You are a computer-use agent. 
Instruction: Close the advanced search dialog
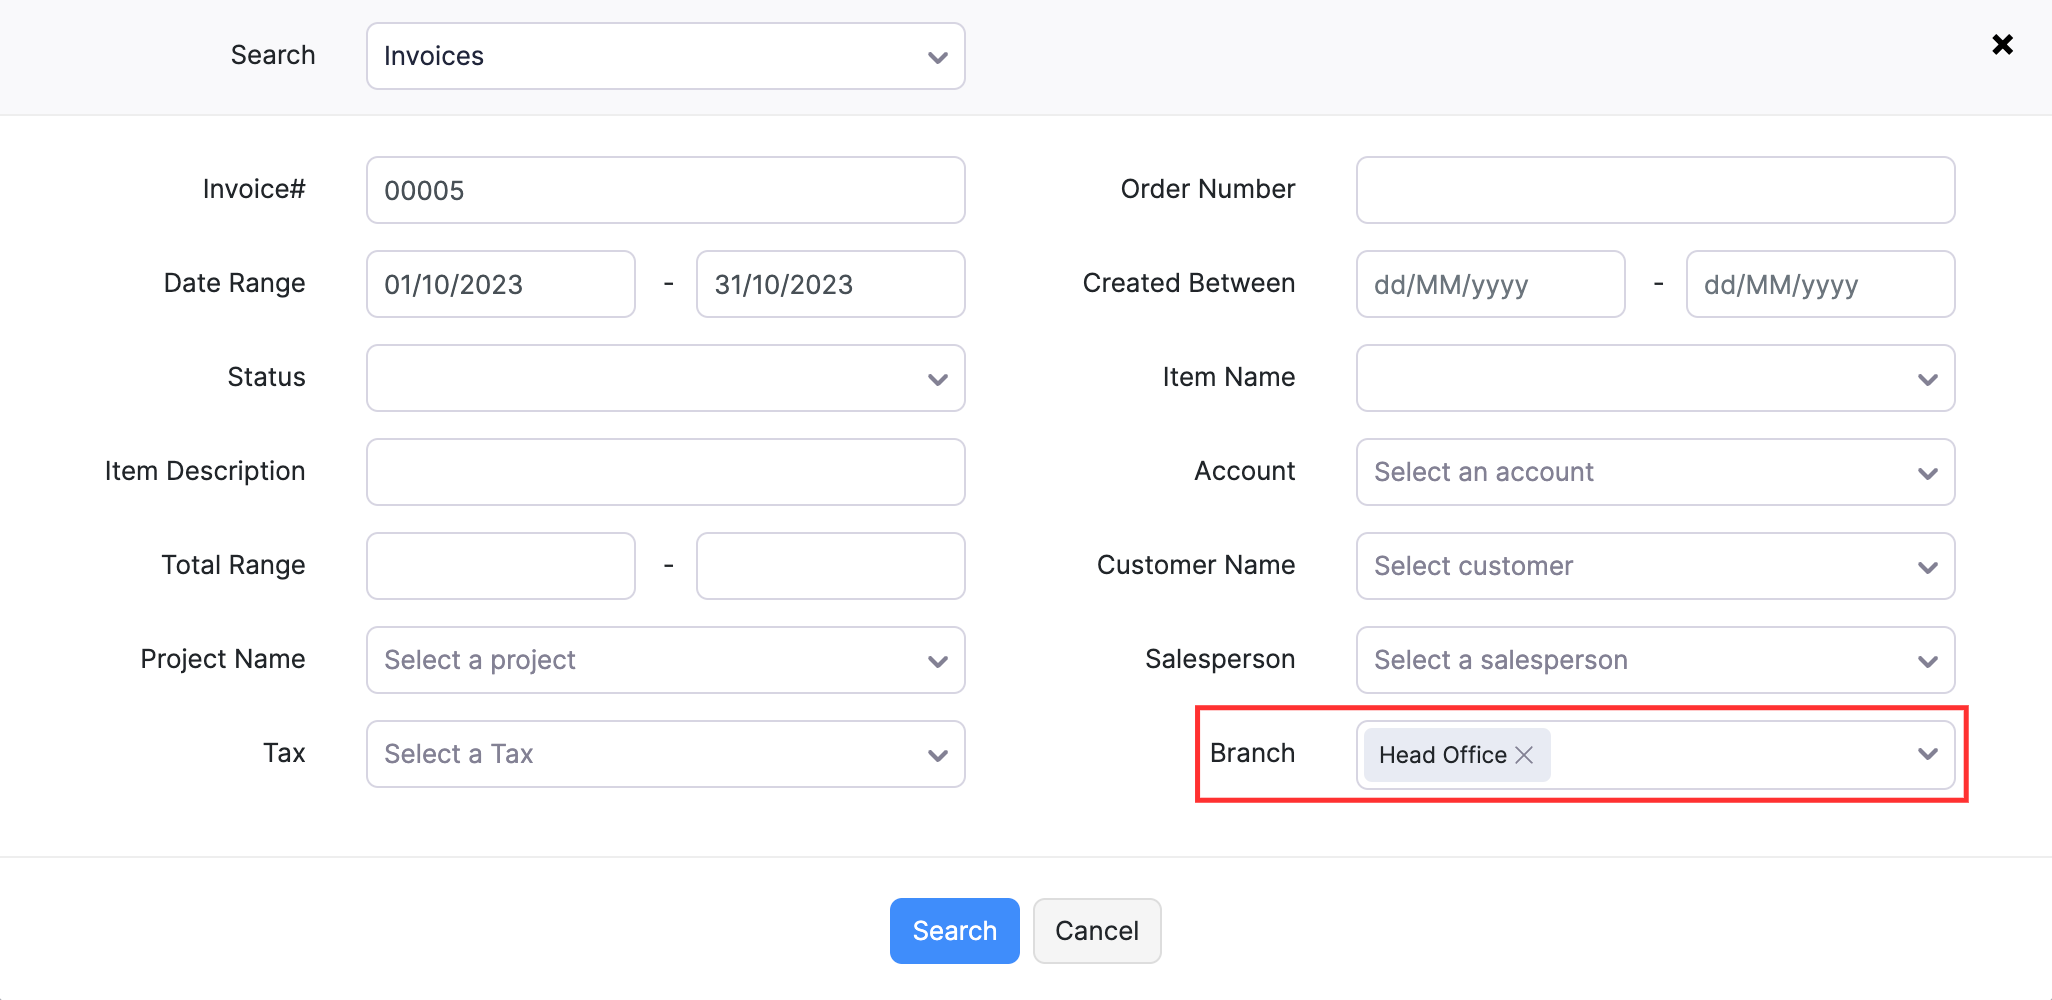pos(2002,44)
